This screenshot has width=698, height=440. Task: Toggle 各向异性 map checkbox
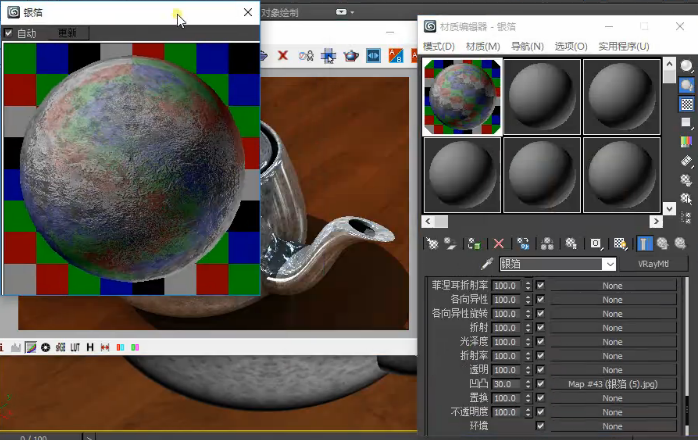pos(540,299)
